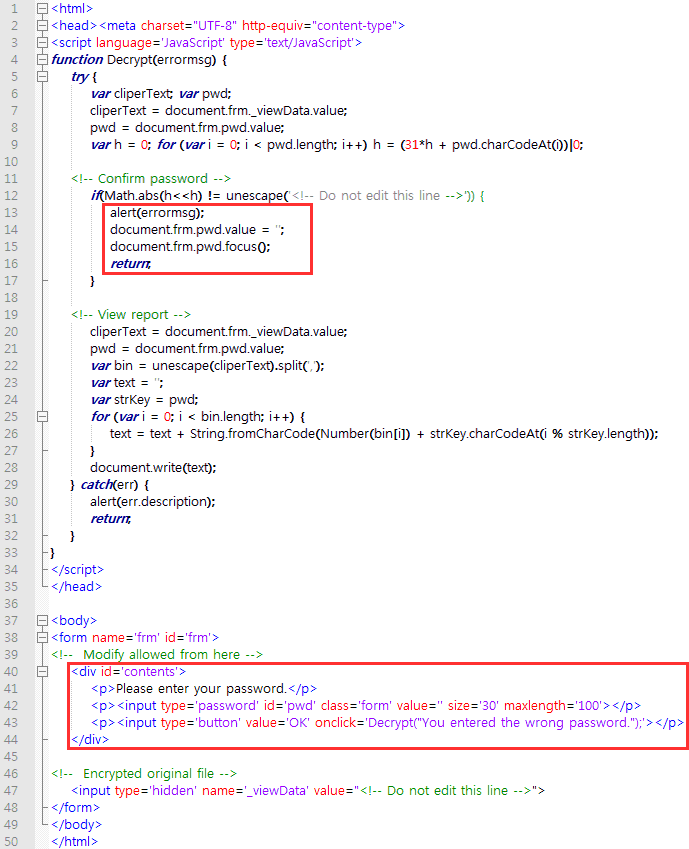Click the 'Modify allowed from here' comment
The image size is (689, 849).
click(x=157, y=655)
